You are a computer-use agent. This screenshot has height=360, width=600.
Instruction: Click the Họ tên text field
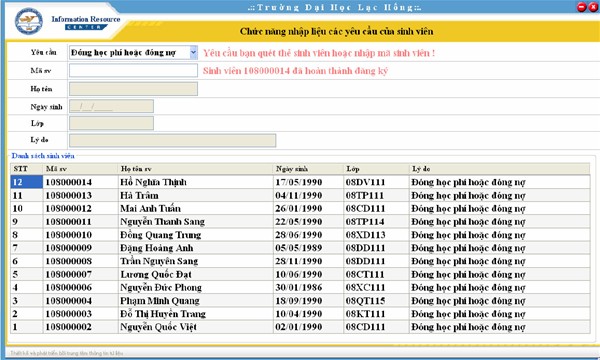(x=133, y=89)
